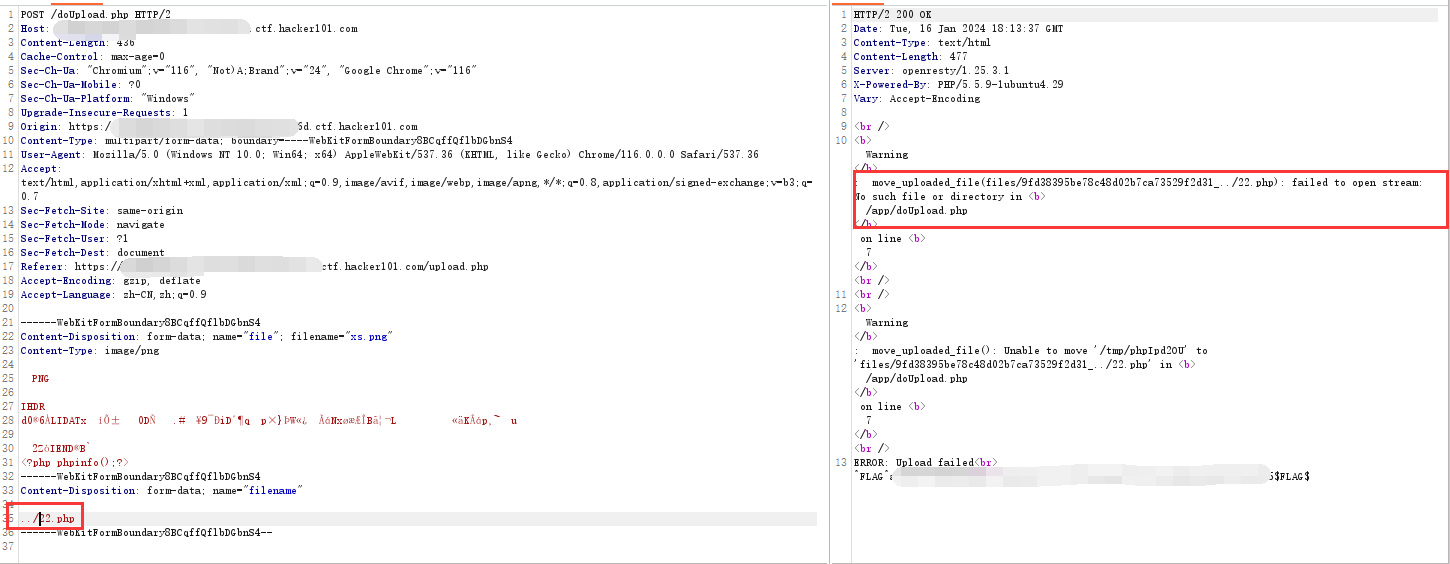1450x564 pixels.
Task: Click the Origin header line
Action: pos(219,127)
